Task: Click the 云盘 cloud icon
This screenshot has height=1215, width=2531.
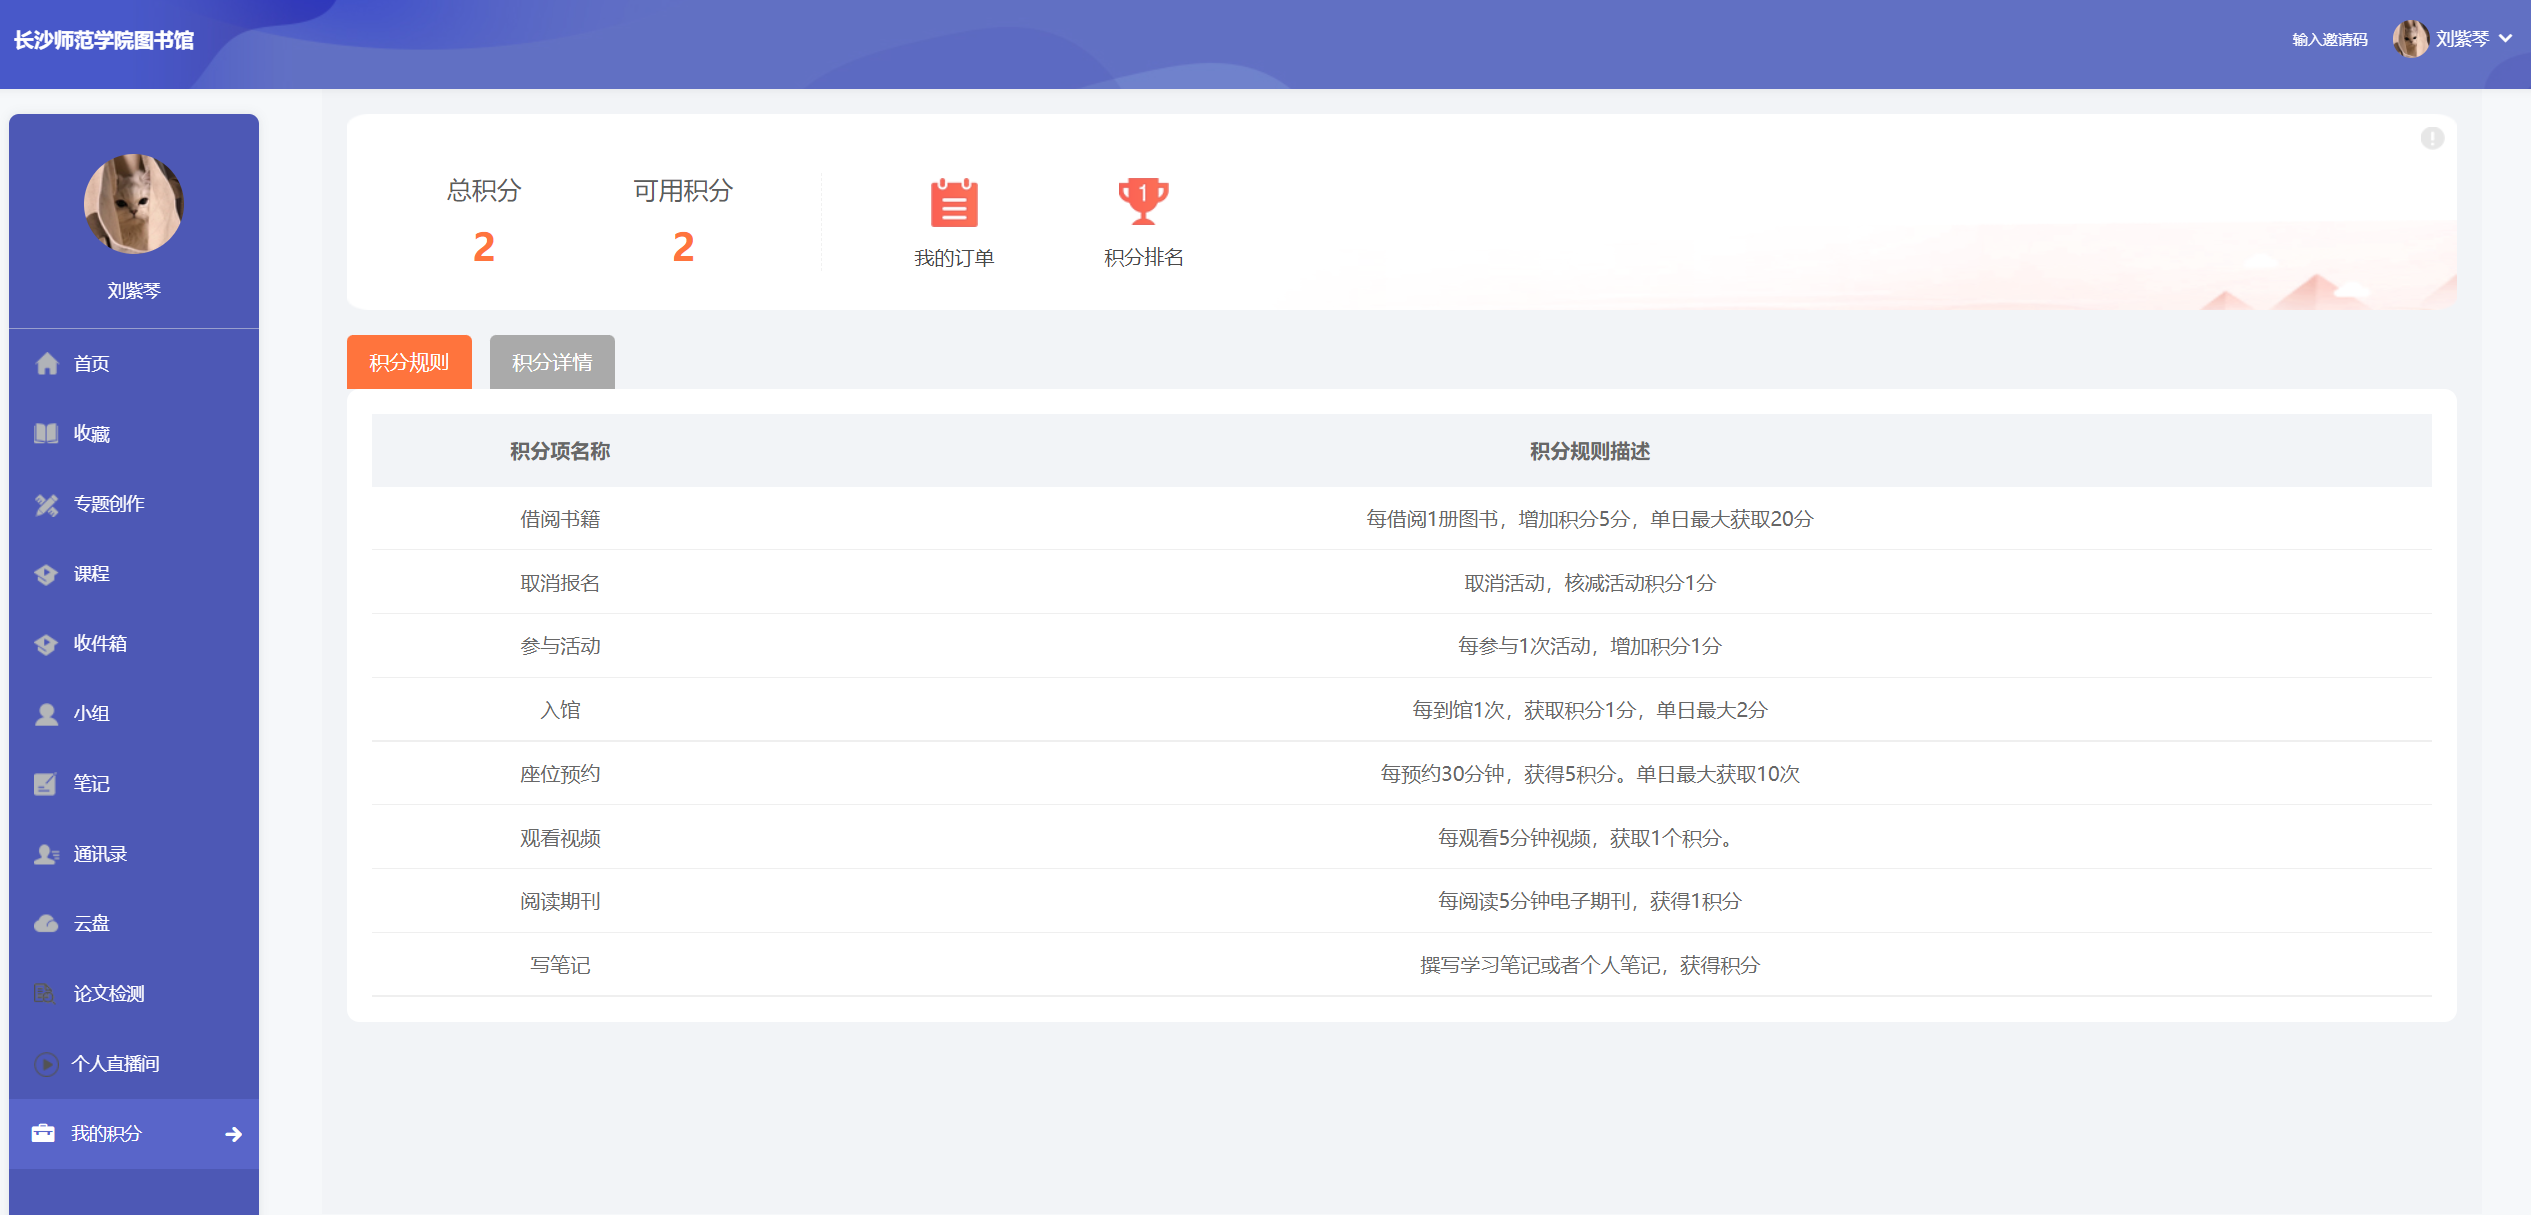Action: 46,924
